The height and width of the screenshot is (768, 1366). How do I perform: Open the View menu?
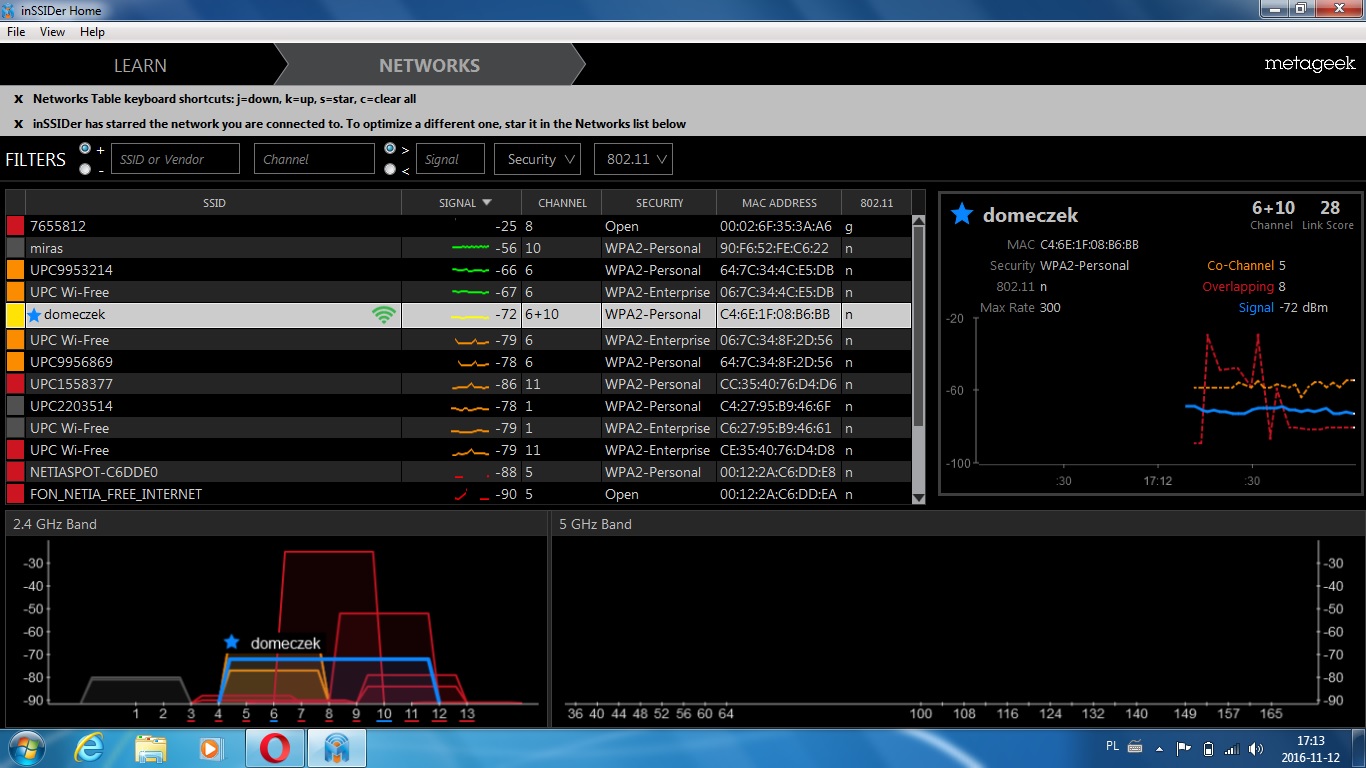point(52,32)
